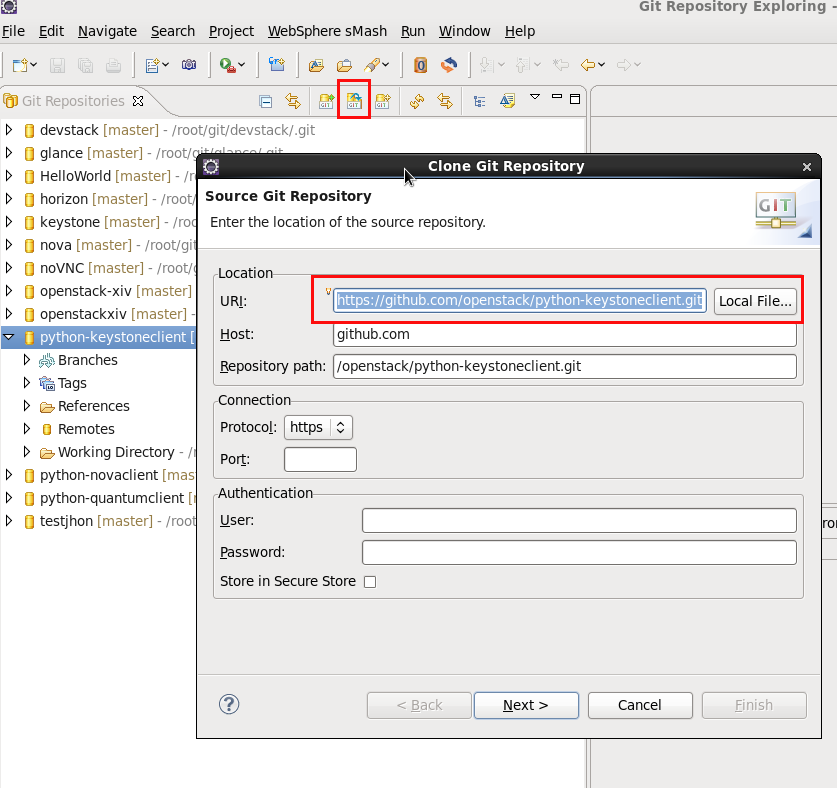Click the Link with Editor double-arrow icon
837x788 pixels.
pyautogui.click(x=293, y=101)
